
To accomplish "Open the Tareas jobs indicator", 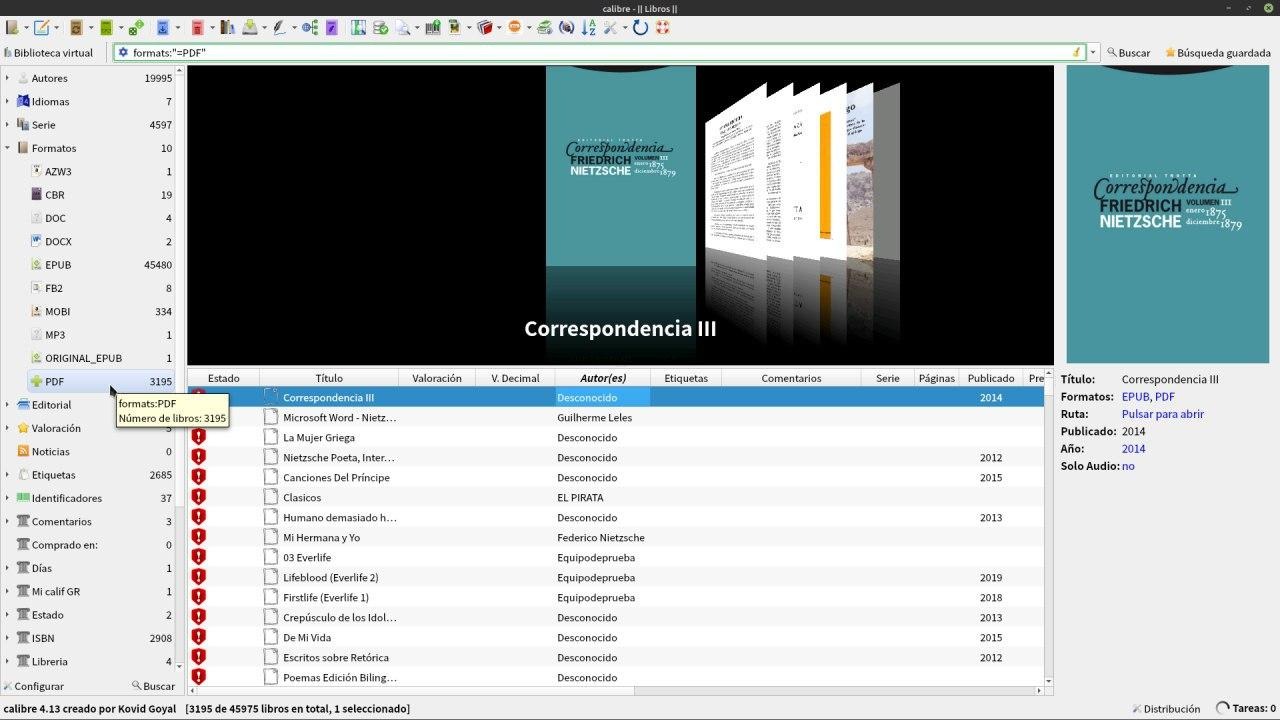I will pos(1245,708).
